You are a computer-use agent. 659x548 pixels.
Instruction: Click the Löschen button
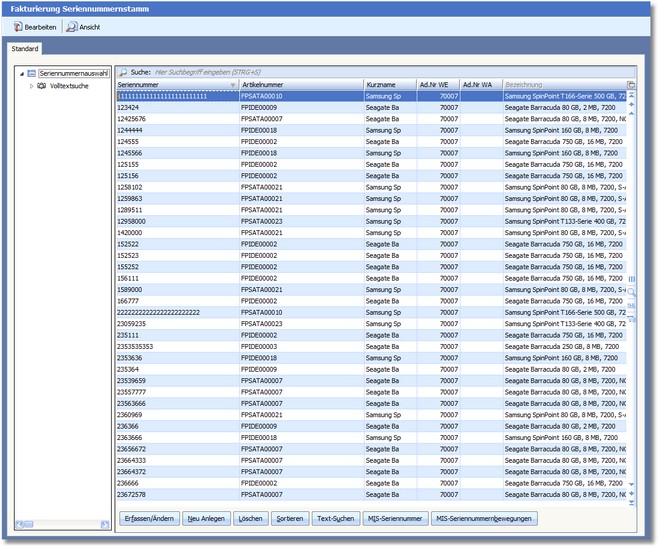pyautogui.click(x=249, y=519)
